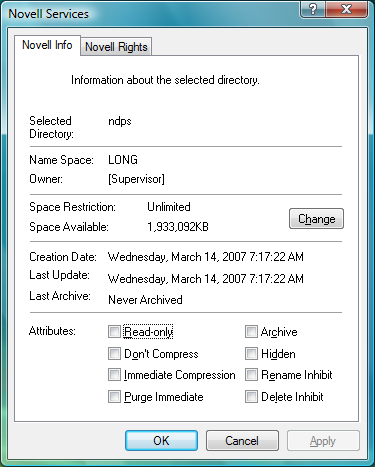Tick the Don't Compress checkbox
This screenshot has height=467, width=375.
114,353
